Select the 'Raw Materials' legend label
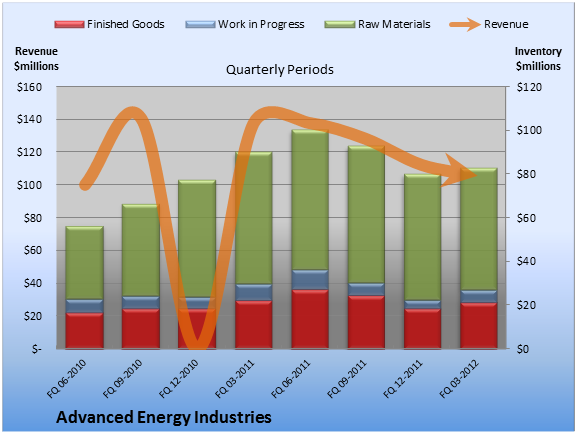 [x=394, y=24]
